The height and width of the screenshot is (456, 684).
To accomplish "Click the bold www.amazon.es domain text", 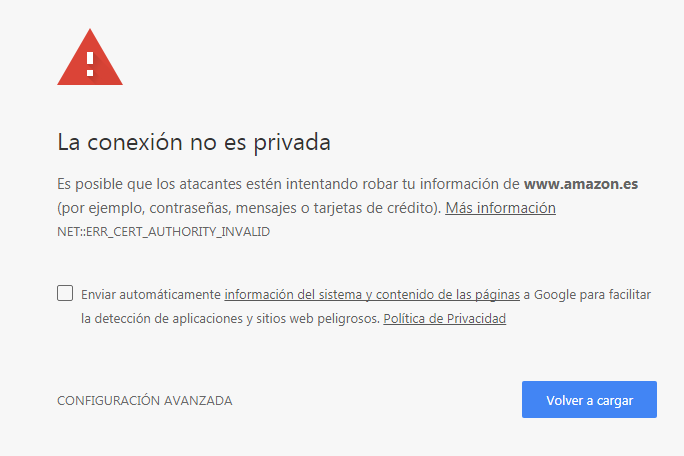I will [581, 184].
